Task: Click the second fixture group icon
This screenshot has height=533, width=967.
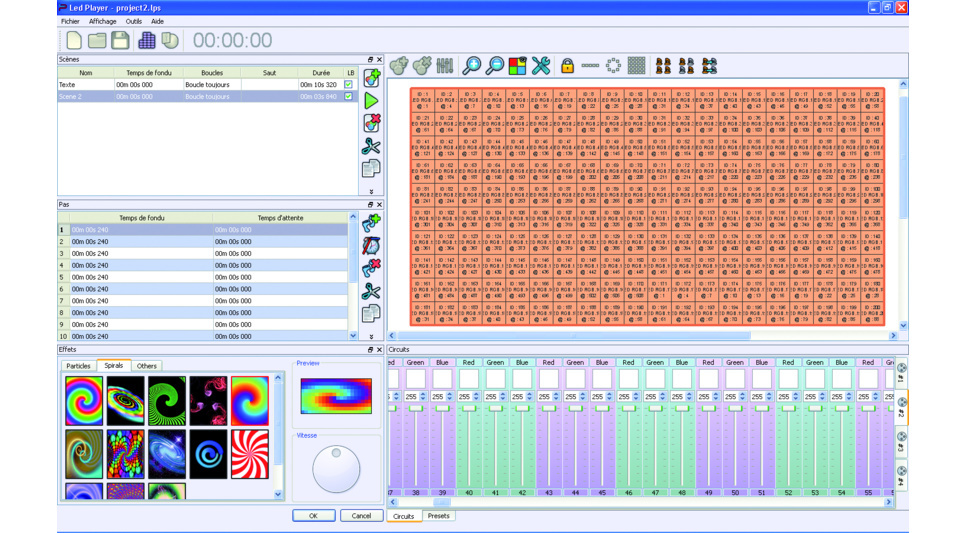Action: (686, 65)
